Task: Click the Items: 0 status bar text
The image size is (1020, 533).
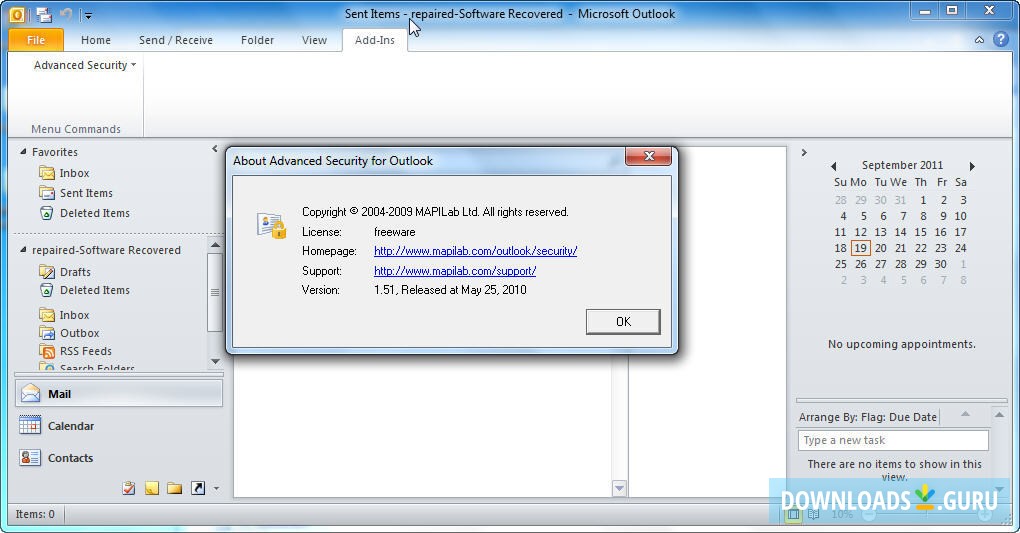Action: pyautogui.click(x=35, y=514)
